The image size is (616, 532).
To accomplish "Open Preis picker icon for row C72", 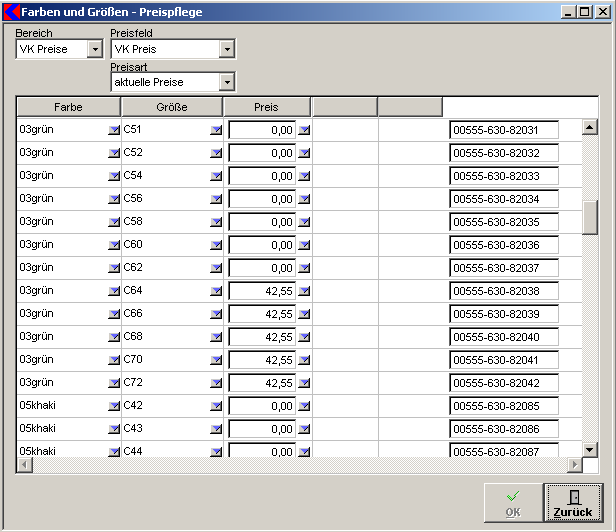I will click(x=304, y=383).
